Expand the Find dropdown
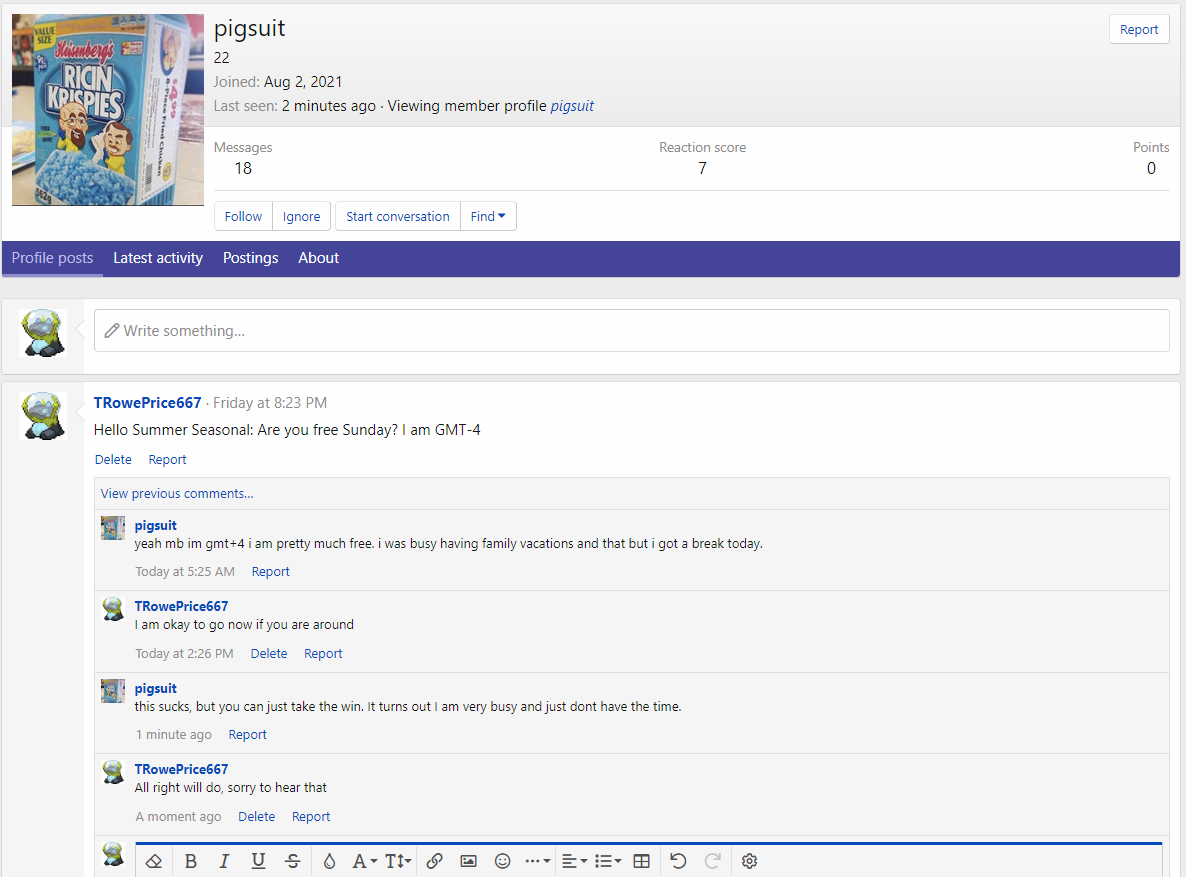The height and width of the screenshot is (877, 1186). pyautogui.click(x=488, y=216)
